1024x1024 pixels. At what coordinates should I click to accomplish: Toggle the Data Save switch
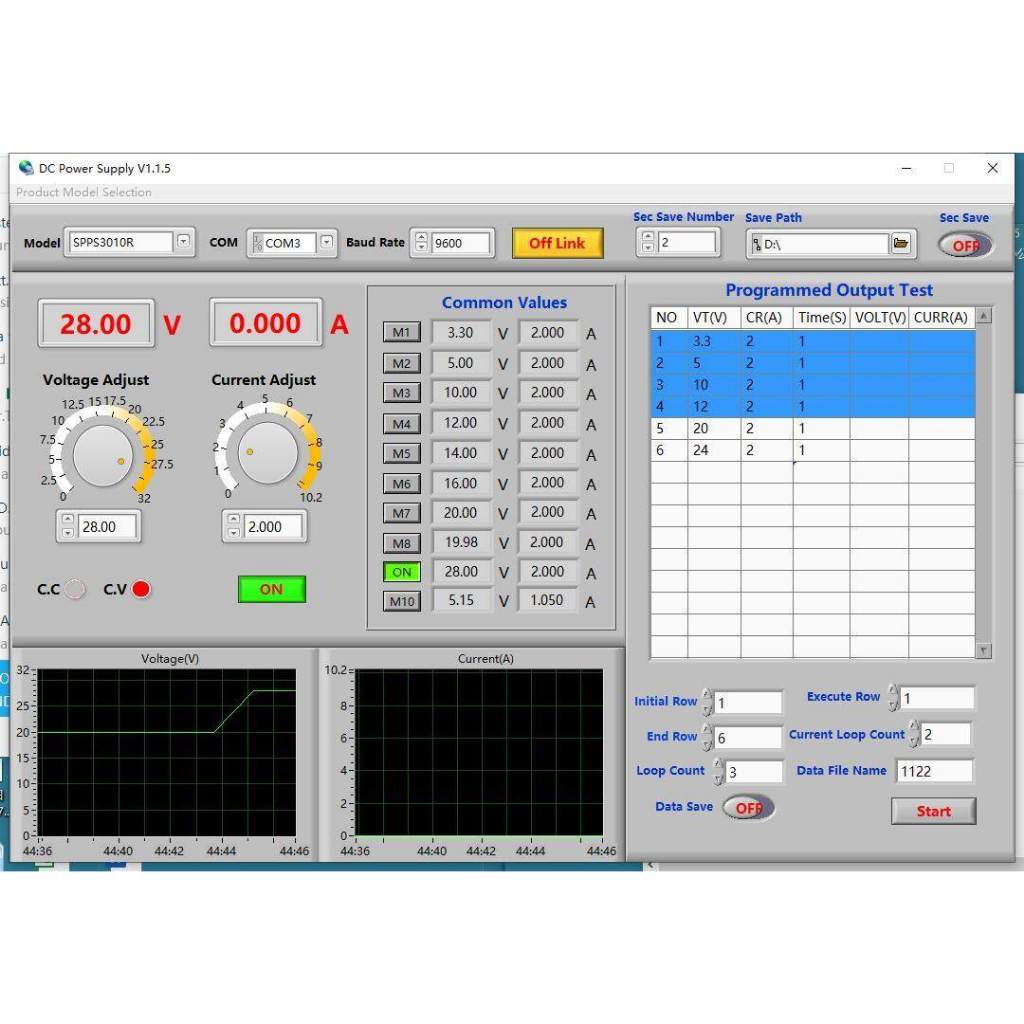[748, 808]
